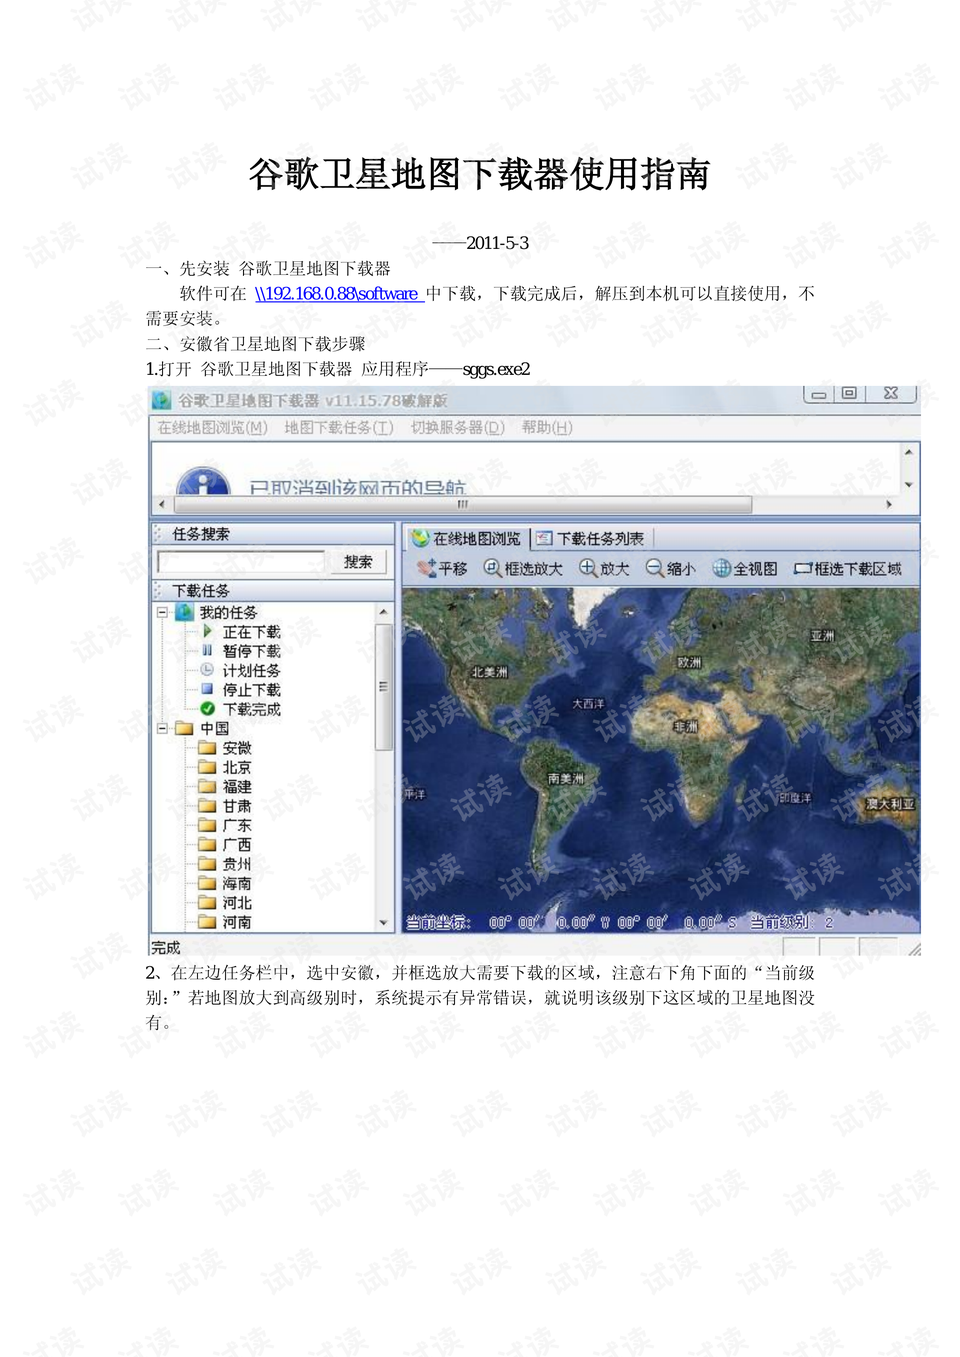Viewport: 960px width, 1357px height.
Task: Select the 河南 folder
Action: coord(225,922)
